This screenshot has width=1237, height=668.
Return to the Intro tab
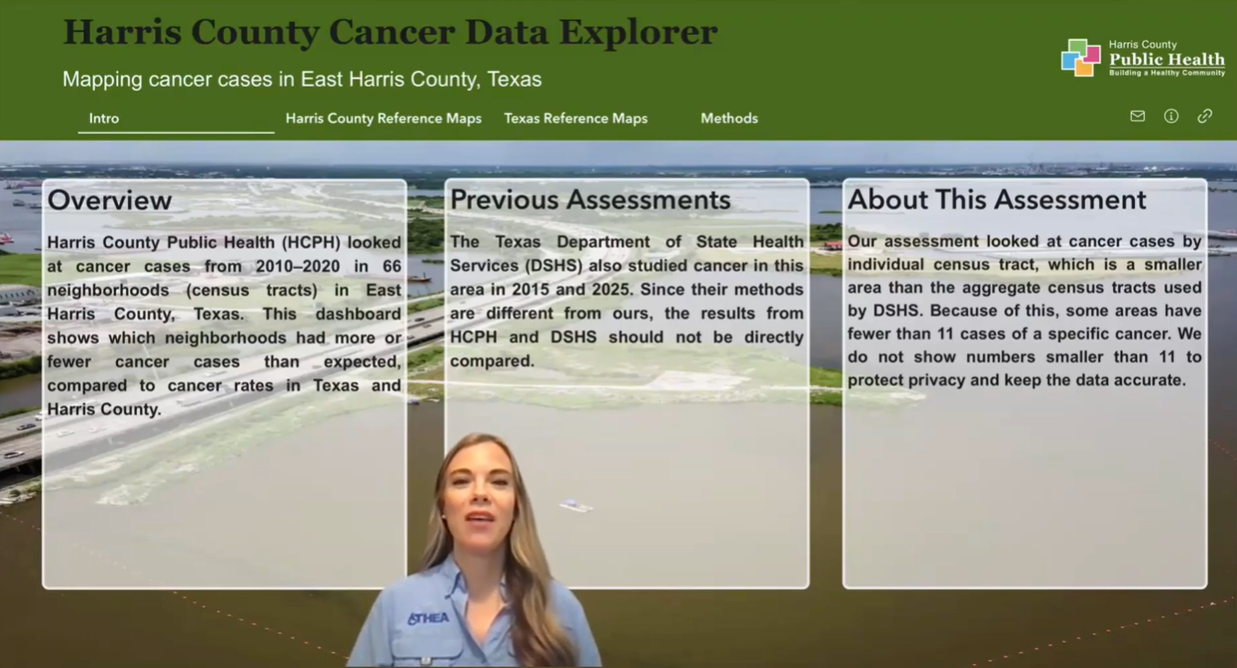coord(104,118)
